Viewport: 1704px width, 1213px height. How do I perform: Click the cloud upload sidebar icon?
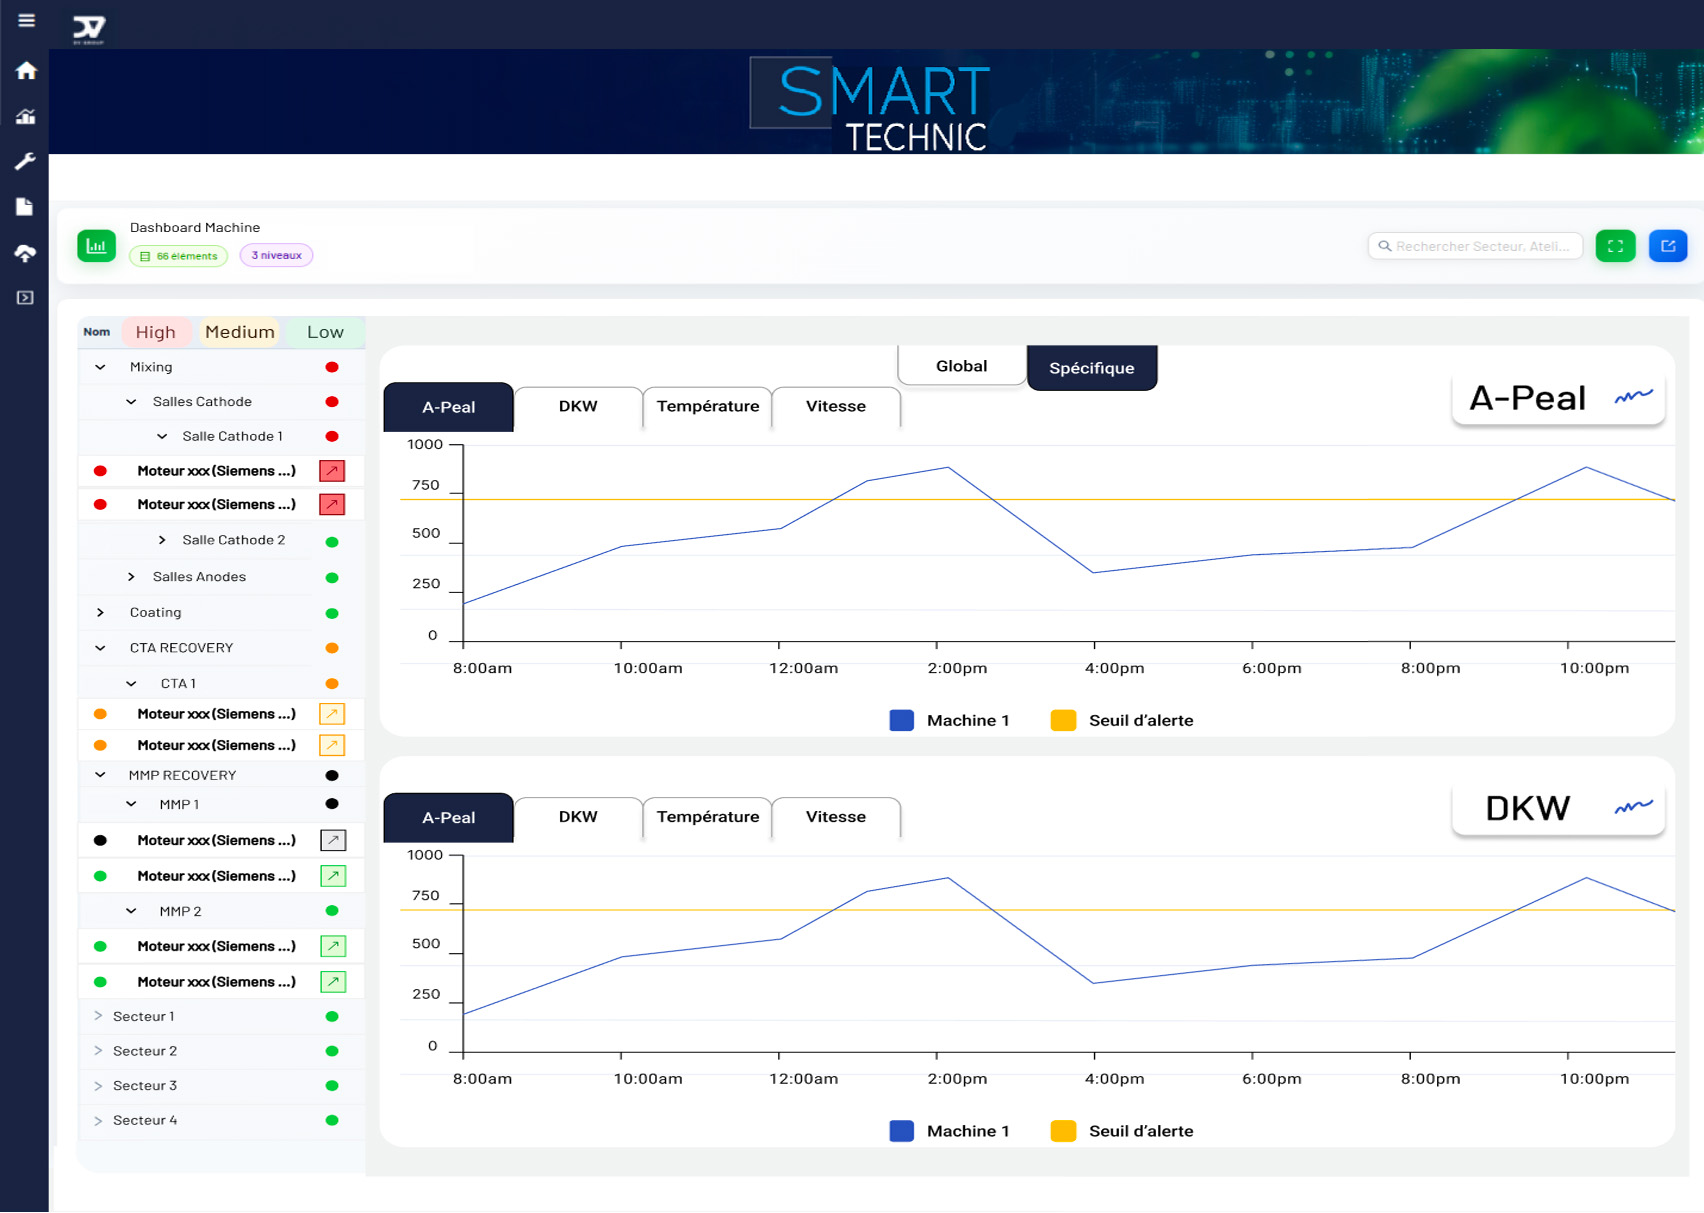coord(26,253)
